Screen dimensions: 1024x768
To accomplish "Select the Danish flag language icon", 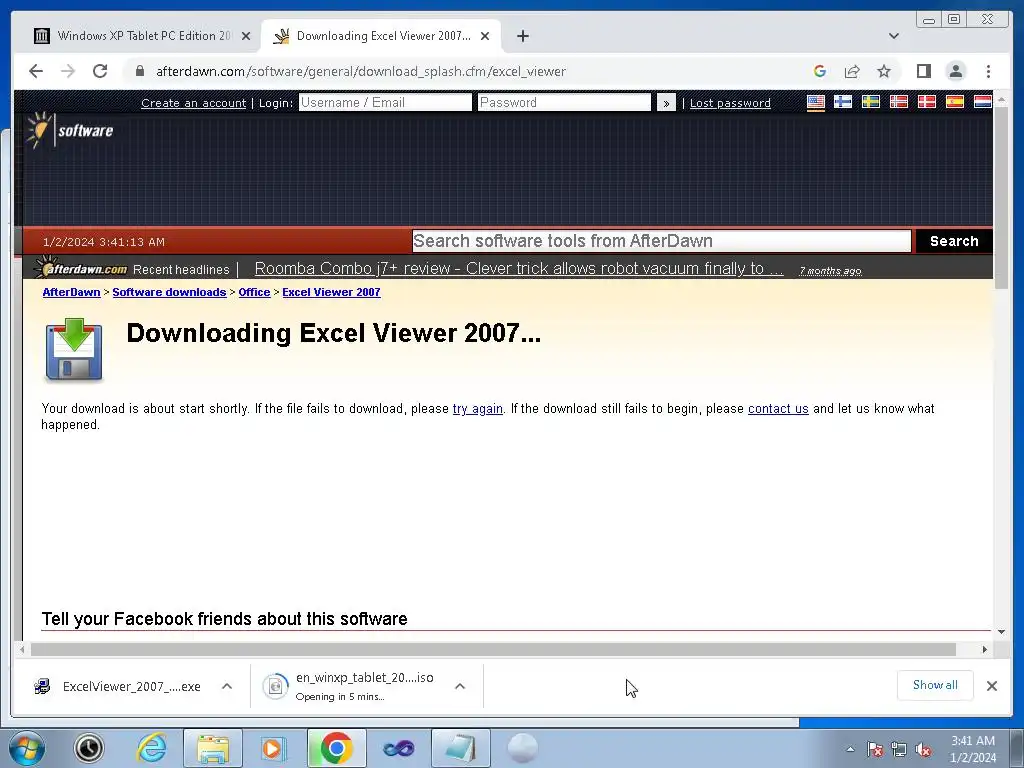I will (x=927, y=102).
